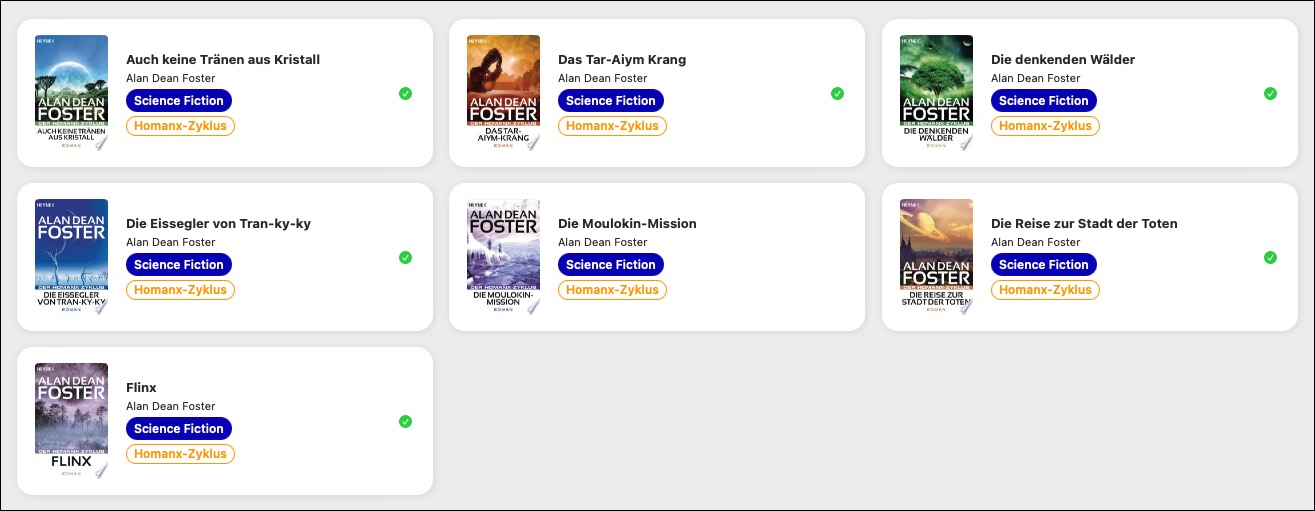Click green checkmark on Die denkenden Wälder card

[x=1270, y=93]
